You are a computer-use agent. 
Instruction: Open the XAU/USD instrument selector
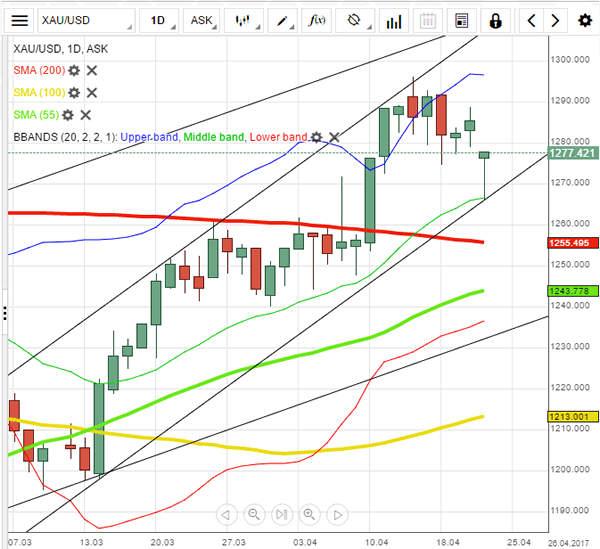tap(86, 20)
